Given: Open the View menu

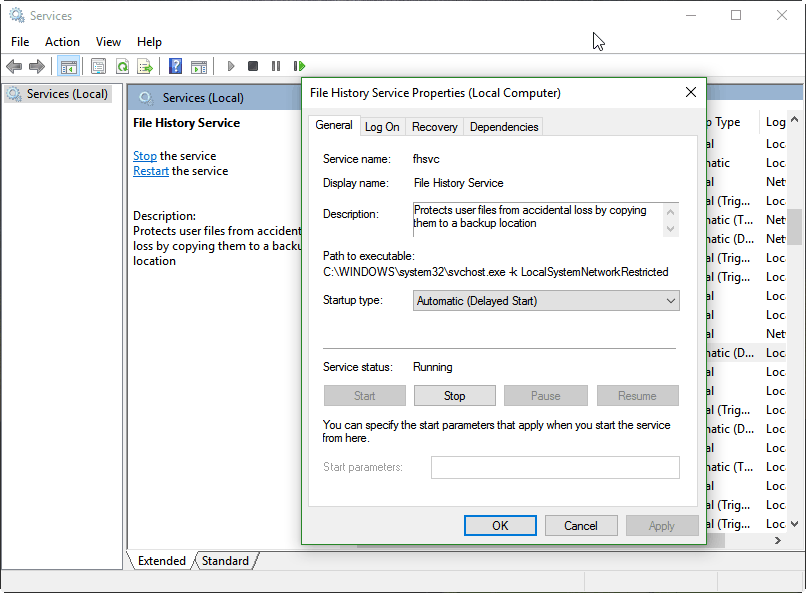Looking at the screenshot, I should 108,42.
